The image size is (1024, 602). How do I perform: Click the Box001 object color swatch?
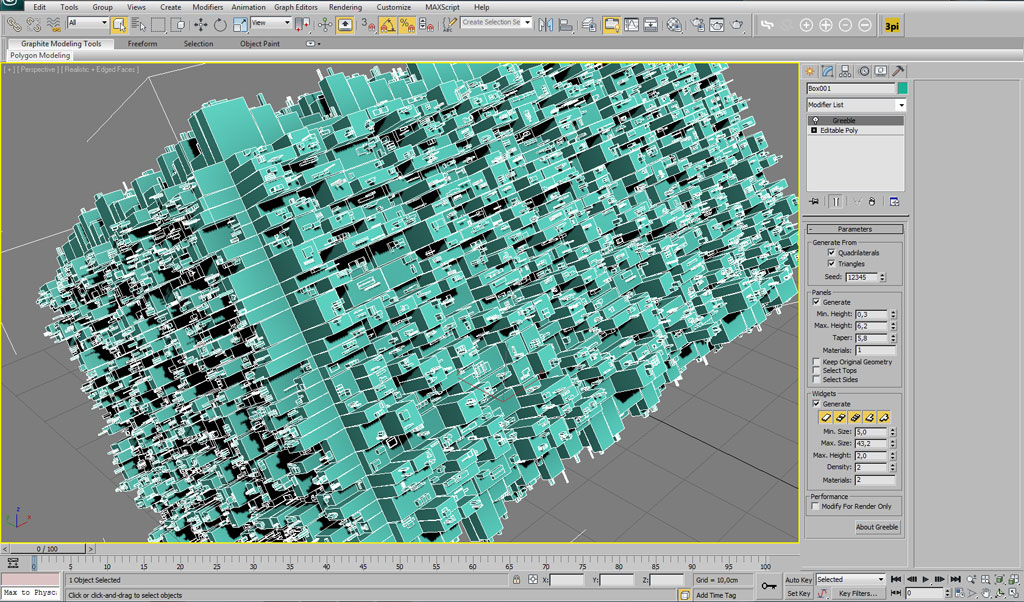[x=902, y=88]
